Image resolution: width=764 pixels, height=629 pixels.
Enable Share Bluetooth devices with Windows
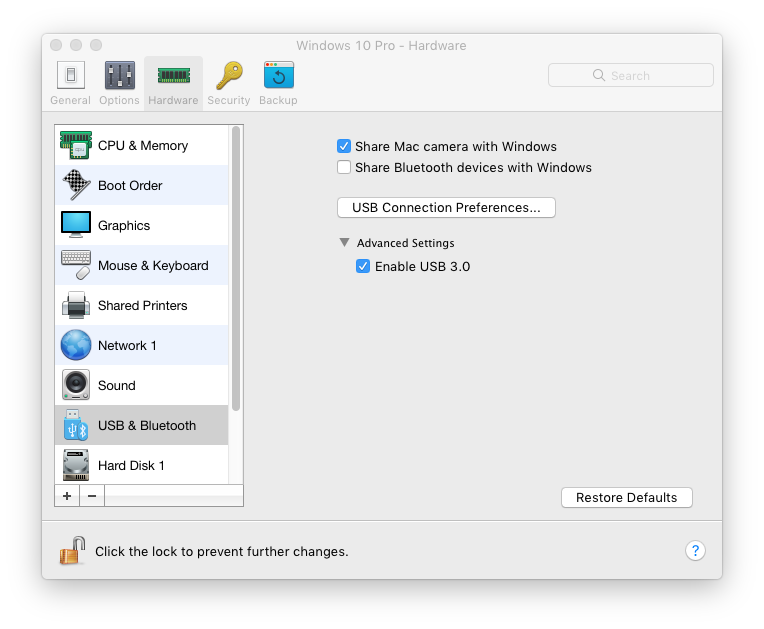pos(344,167)
